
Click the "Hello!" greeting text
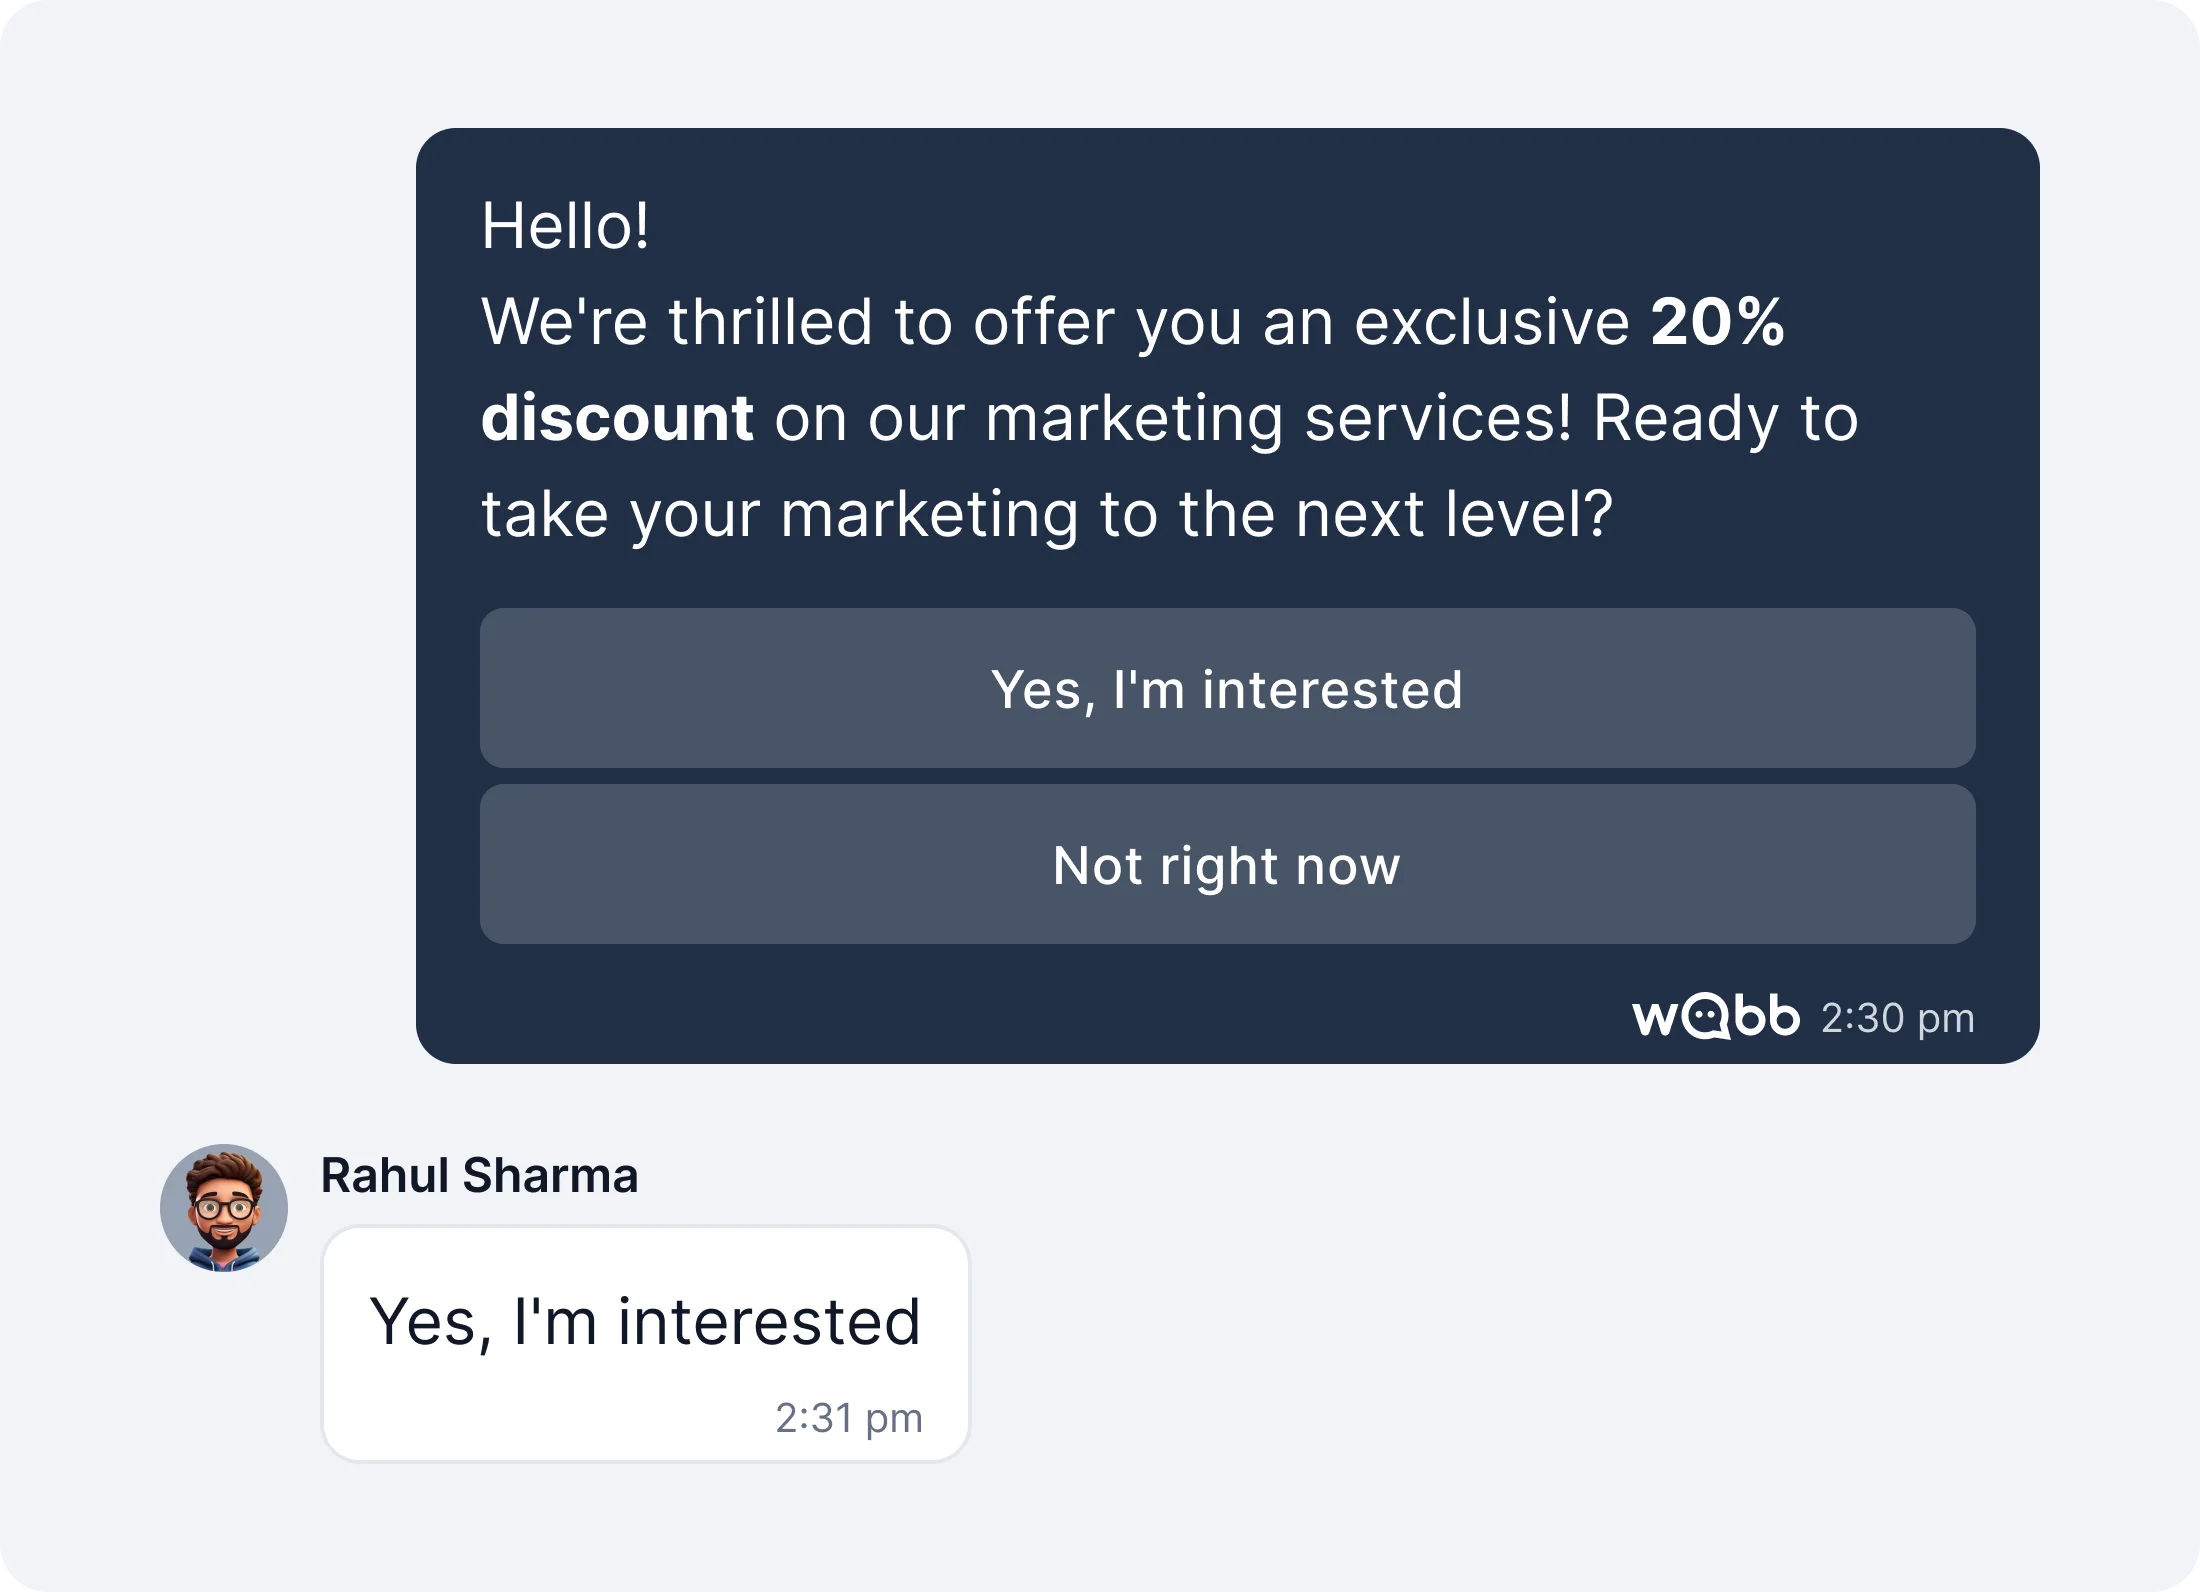coord(565,226)
